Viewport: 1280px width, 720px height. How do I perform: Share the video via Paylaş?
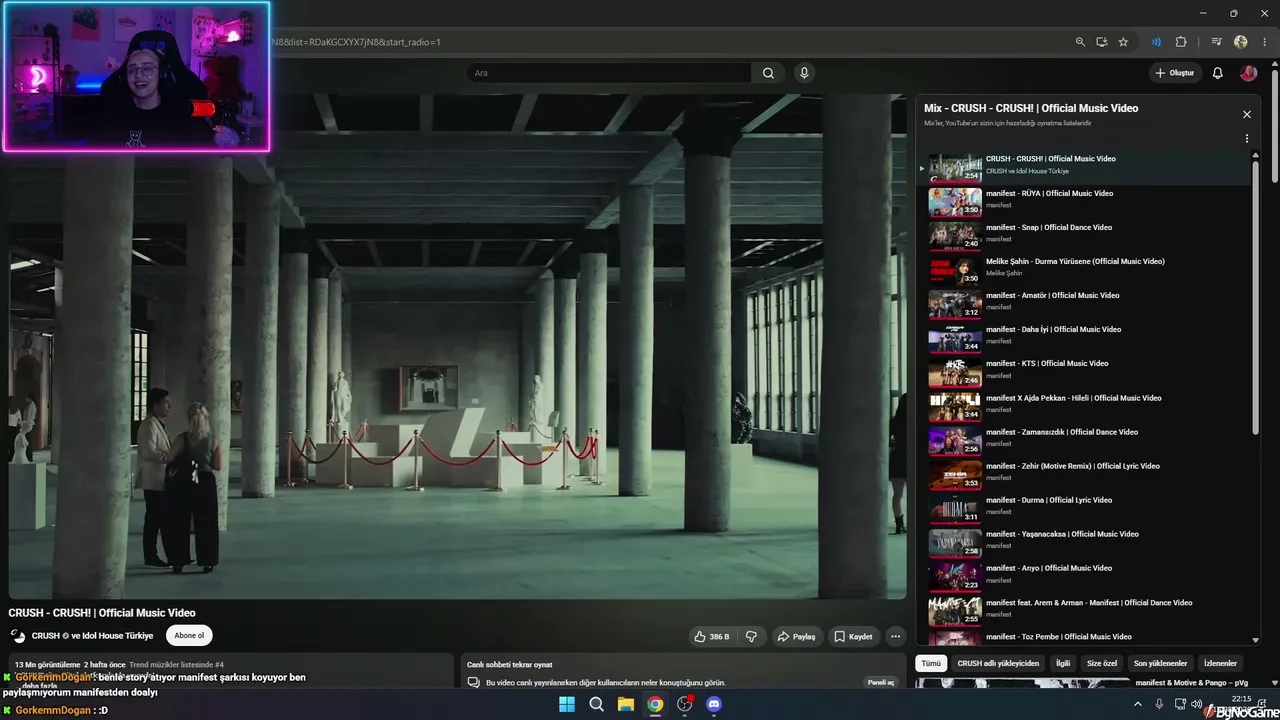point(797,636)
